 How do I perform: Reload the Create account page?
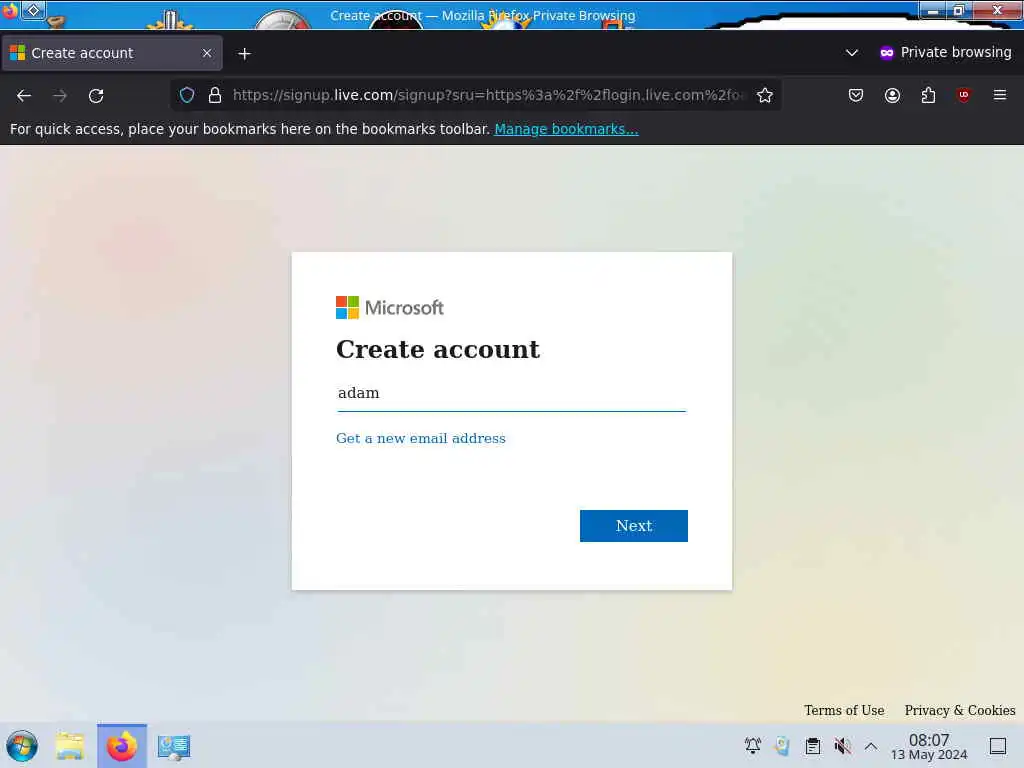click(x=96, y=95)
